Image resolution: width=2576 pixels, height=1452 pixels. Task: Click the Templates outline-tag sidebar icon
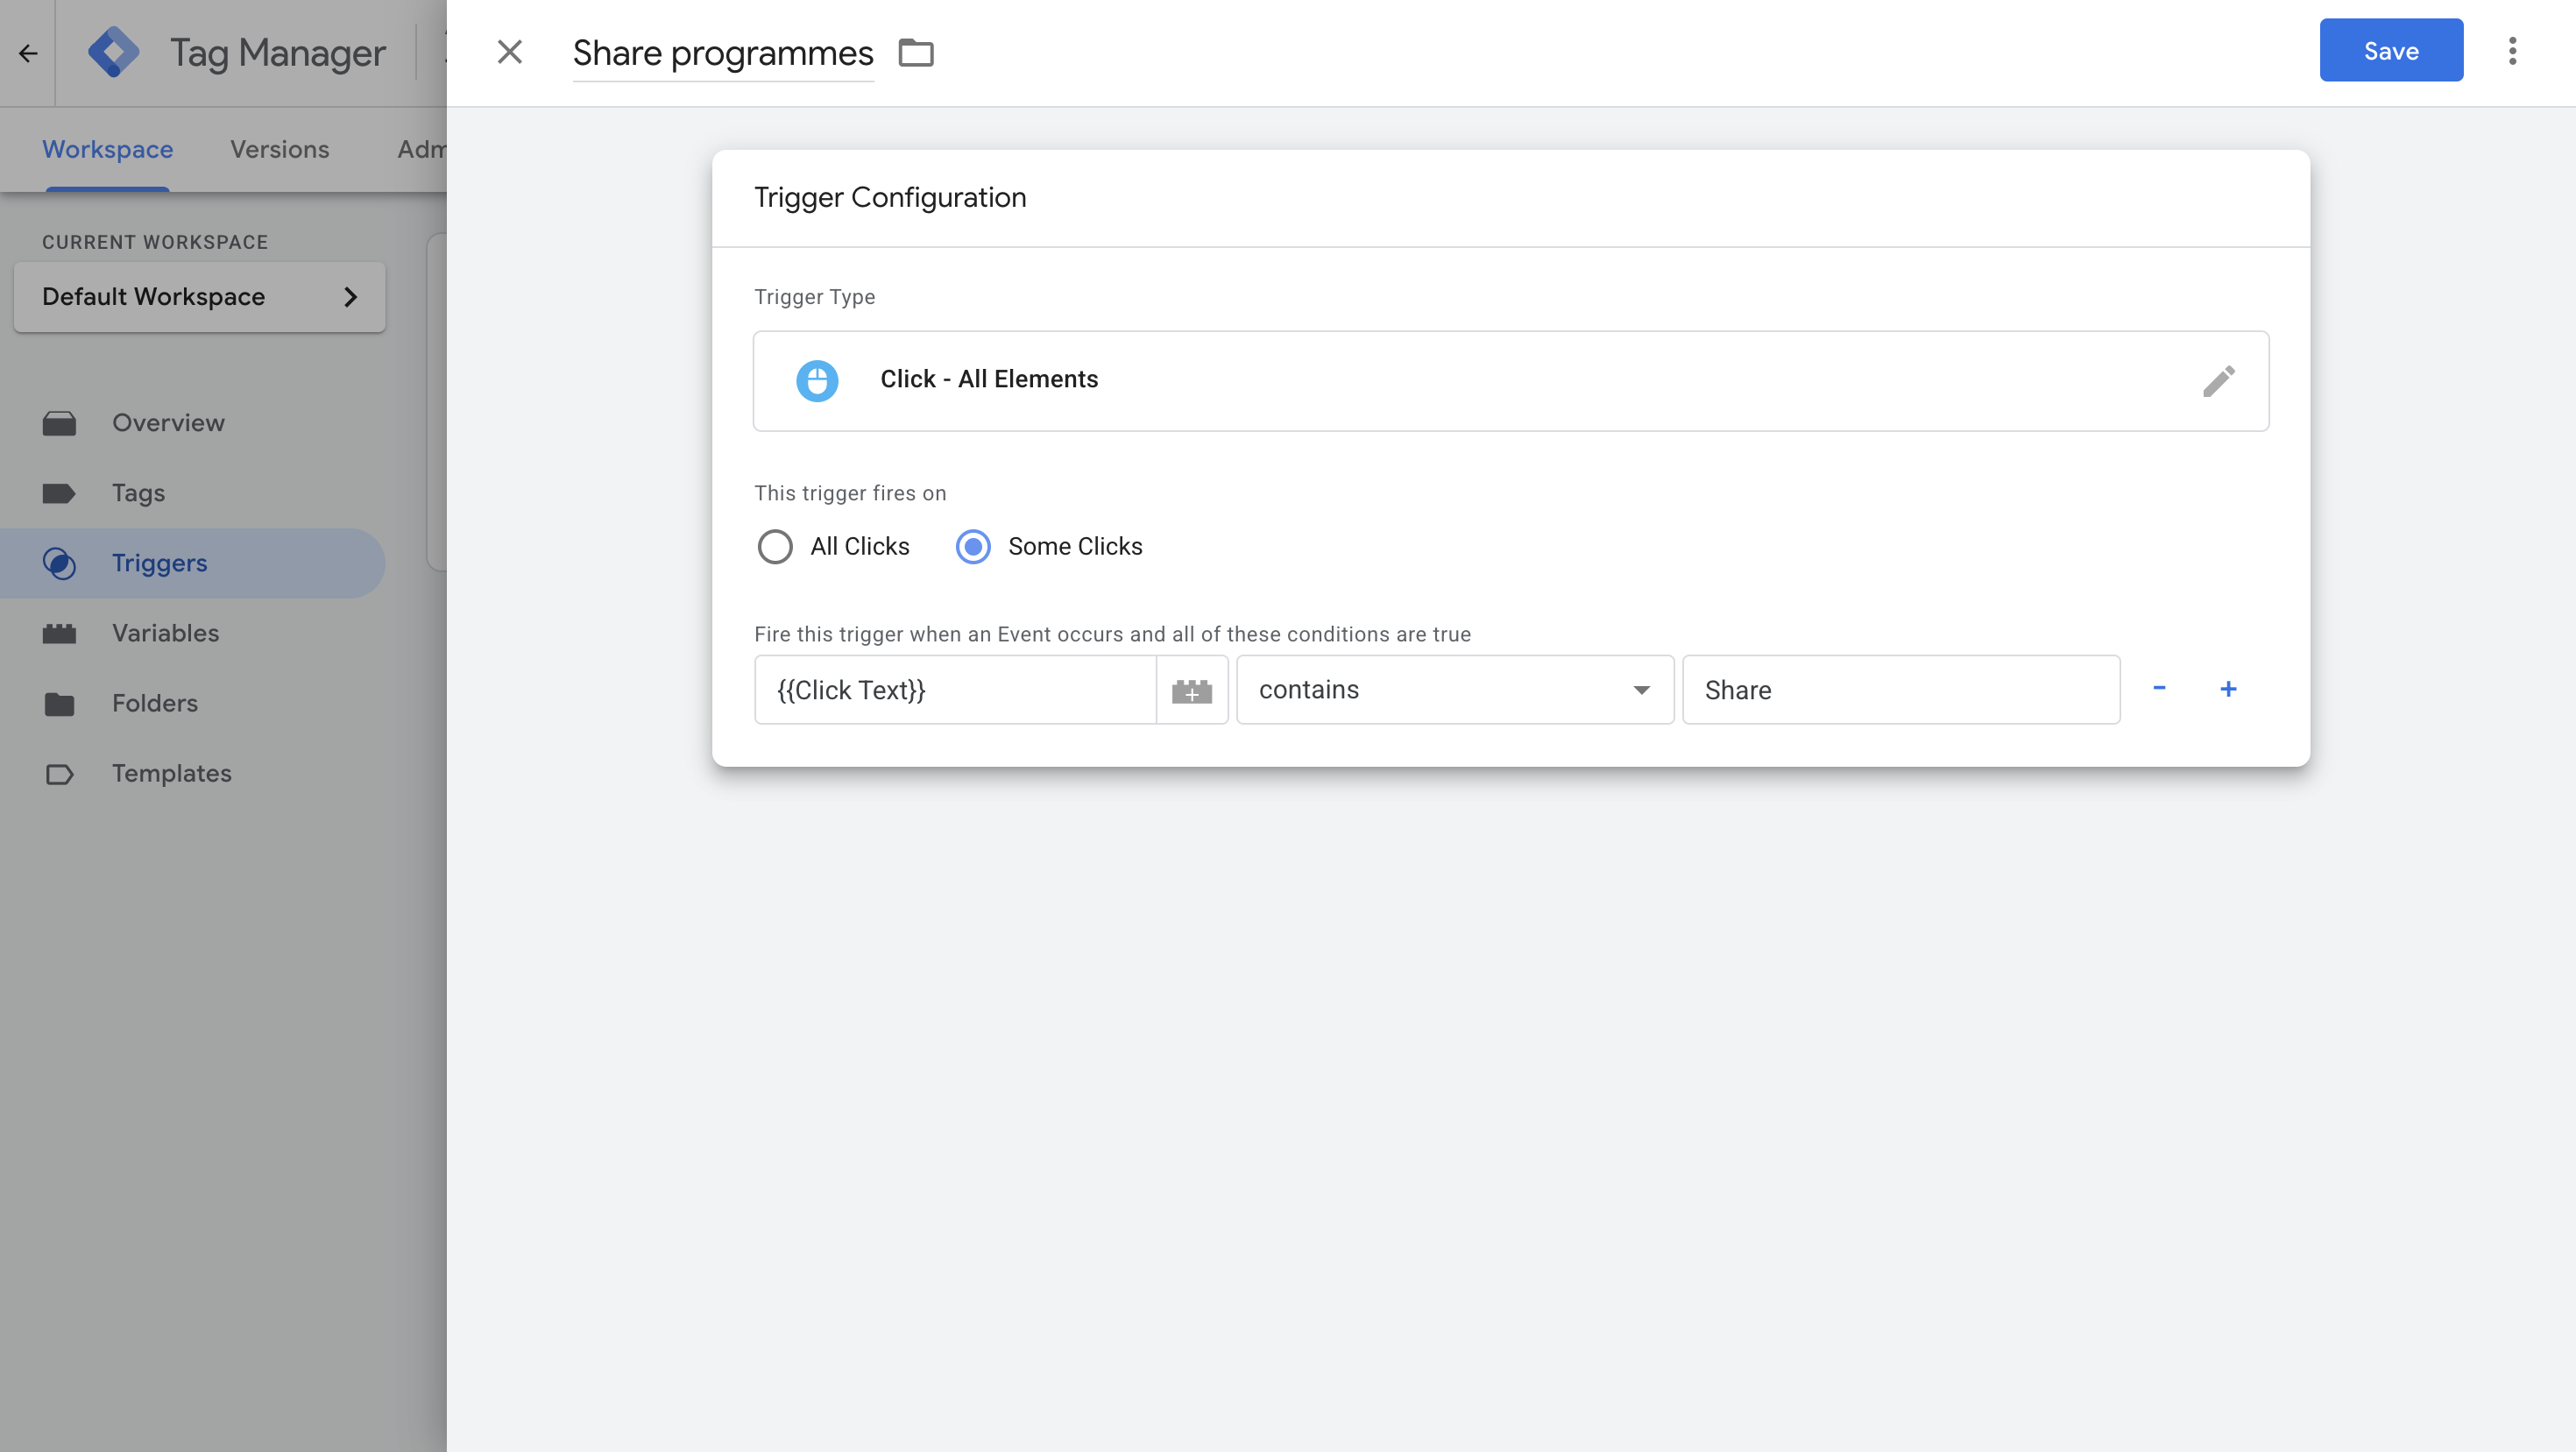[x=59, y=774]
